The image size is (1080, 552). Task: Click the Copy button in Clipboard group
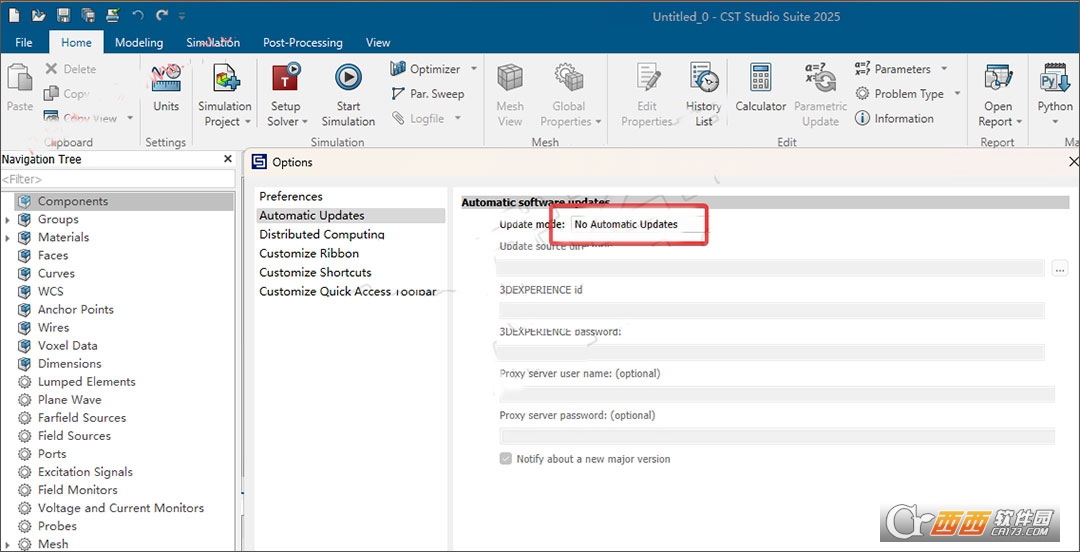(67, 93)
